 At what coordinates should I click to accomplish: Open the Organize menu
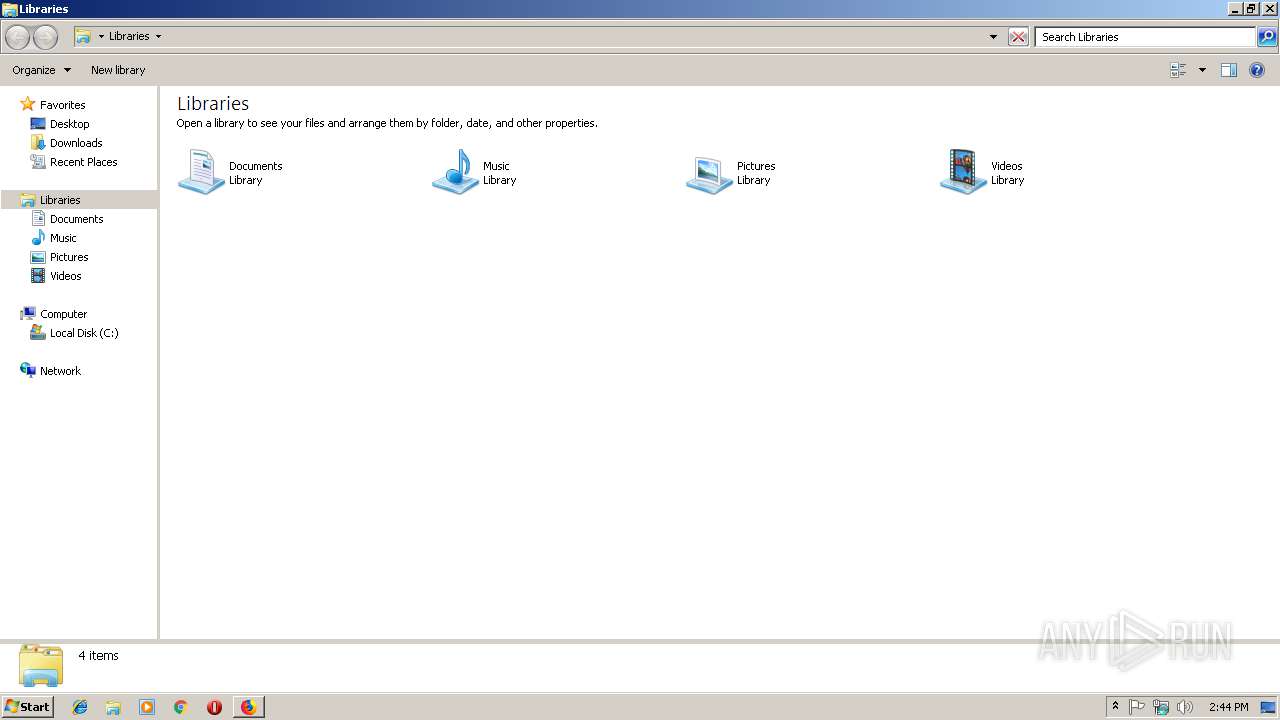click(x=41, y=70)
